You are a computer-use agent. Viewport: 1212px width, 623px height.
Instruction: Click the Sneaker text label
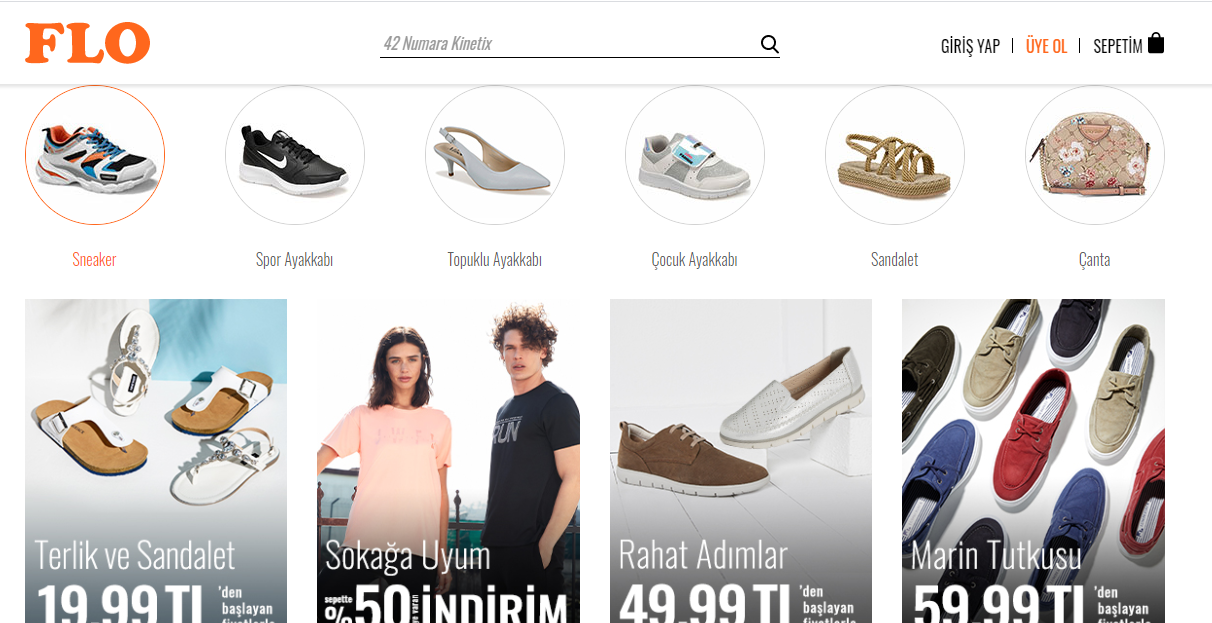click(95, 260)
